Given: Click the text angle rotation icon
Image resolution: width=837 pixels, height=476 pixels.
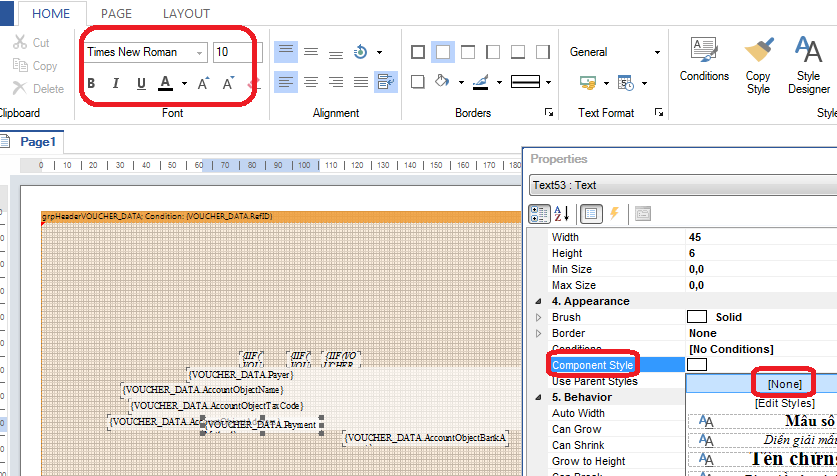Looking at the screenshot, I should pos(361,52).
